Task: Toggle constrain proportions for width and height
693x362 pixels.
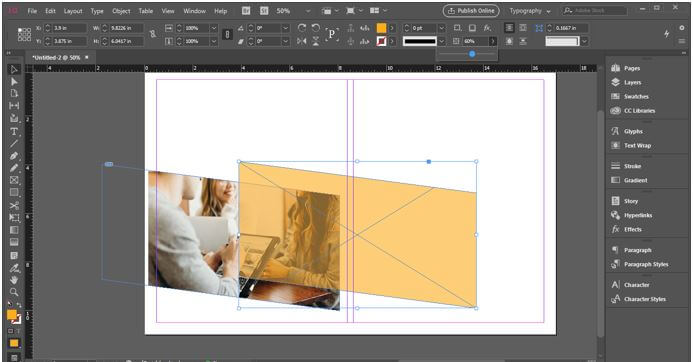Action: point(153,34)
